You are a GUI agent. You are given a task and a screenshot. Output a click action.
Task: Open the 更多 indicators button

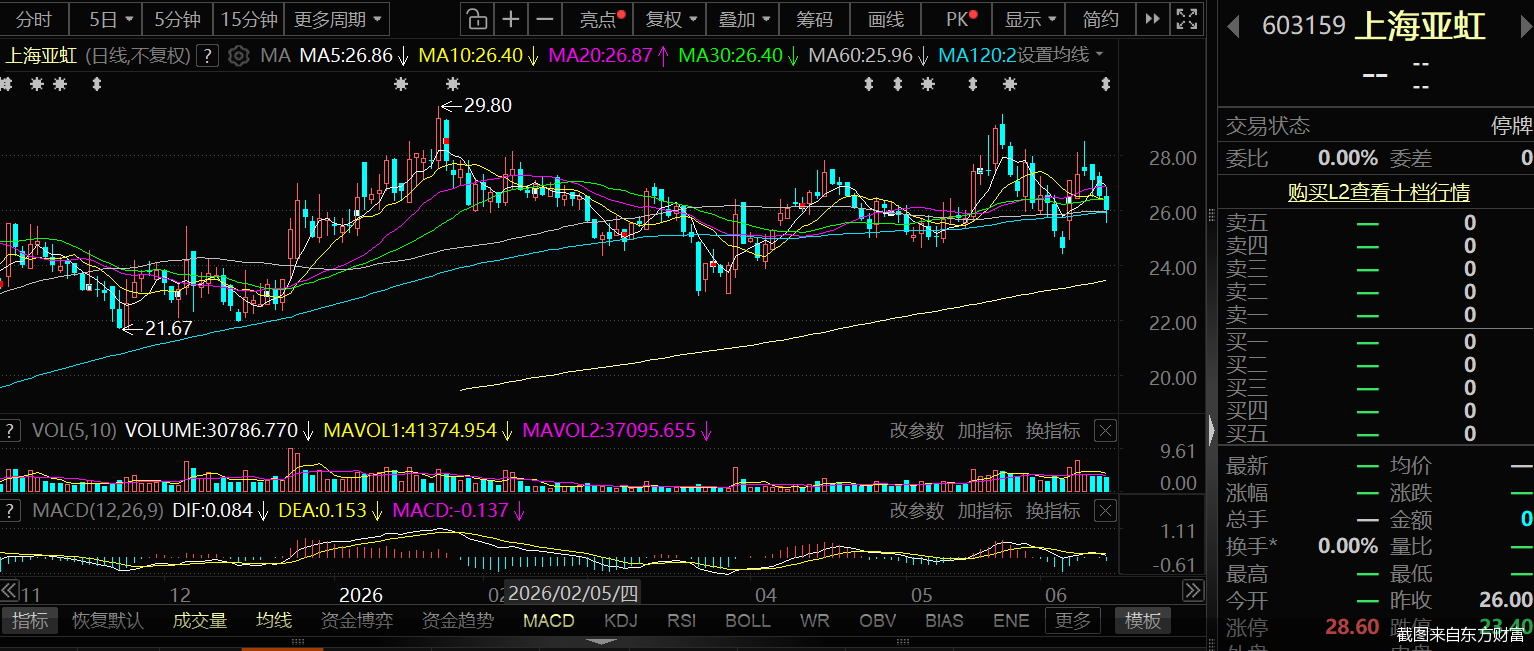tap(1073, 621)
